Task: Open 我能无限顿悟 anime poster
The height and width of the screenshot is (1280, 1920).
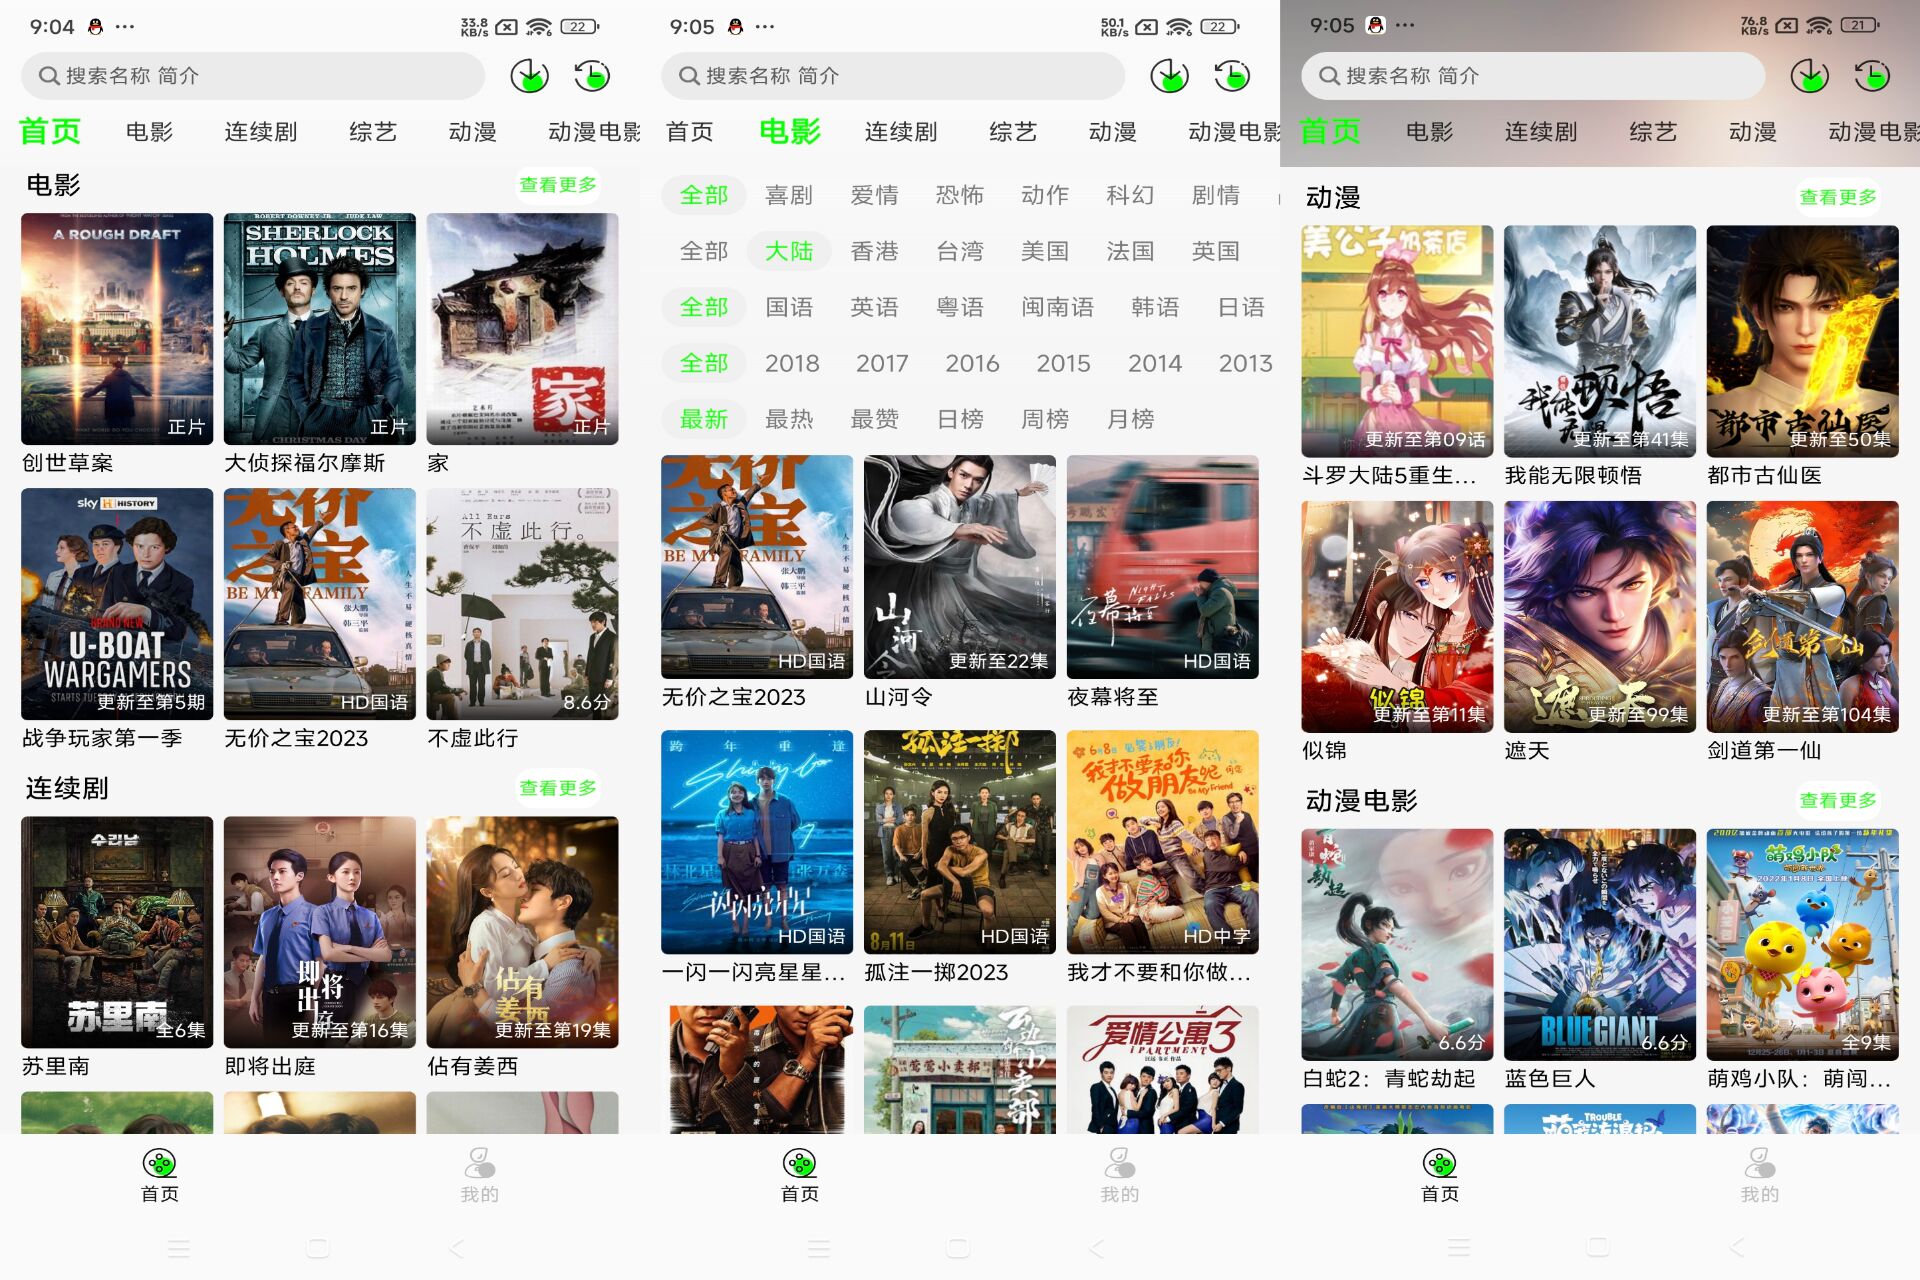Action: click(1600, 341)
